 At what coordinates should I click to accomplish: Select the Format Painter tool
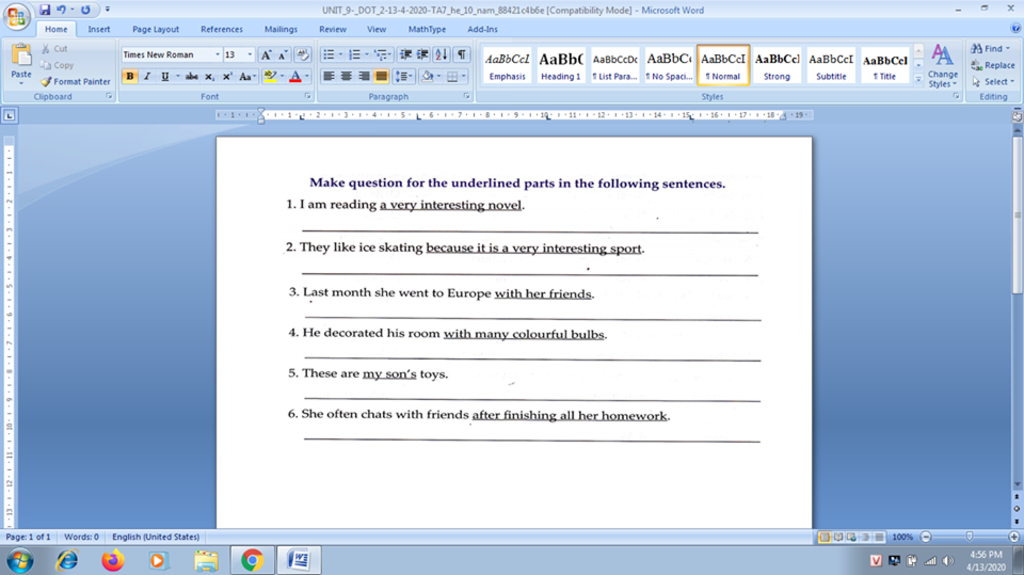tap(75, 82)
